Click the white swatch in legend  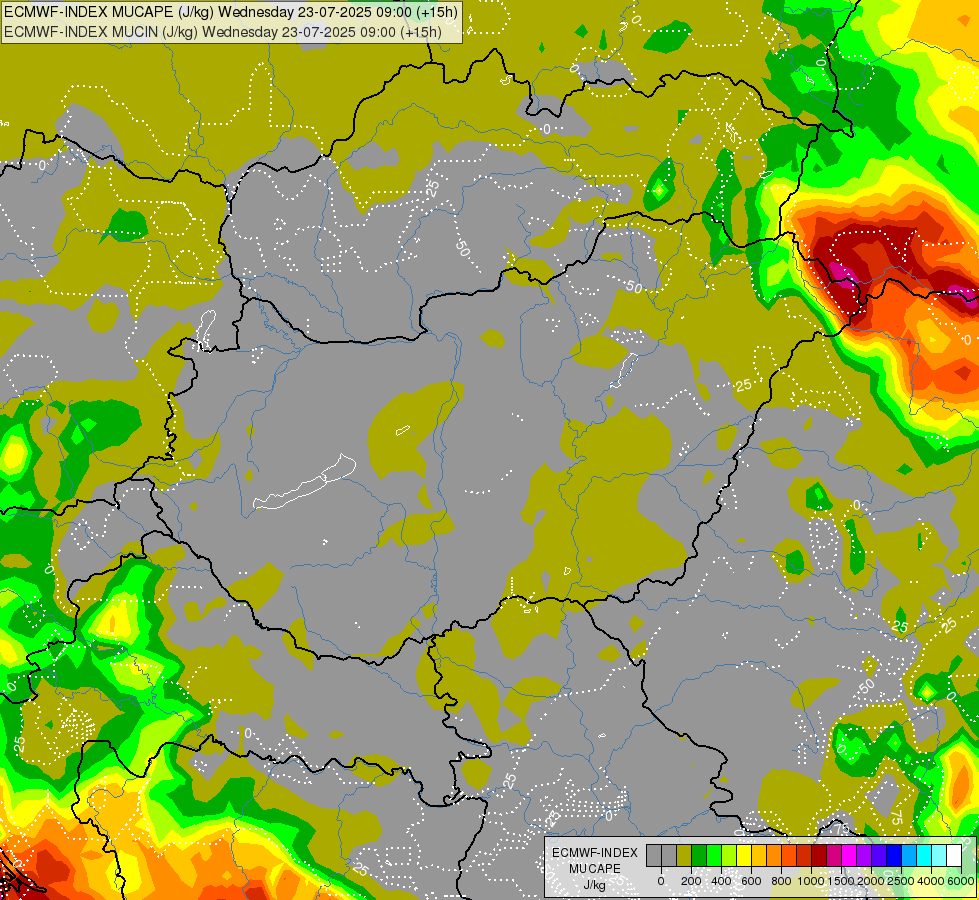point(955,856)
